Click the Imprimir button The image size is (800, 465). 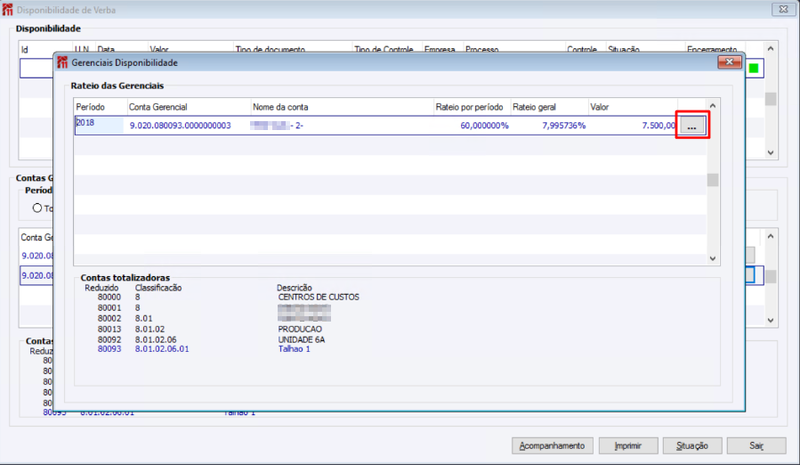[x=628, y=446]
